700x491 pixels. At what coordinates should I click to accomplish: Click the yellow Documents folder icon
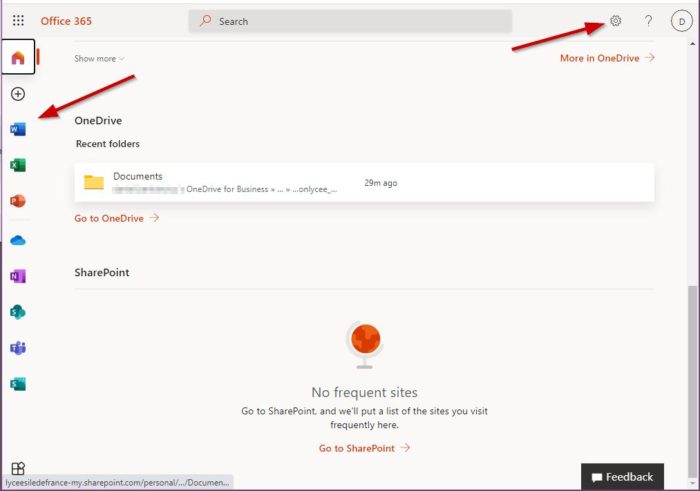click(x=94, y=182)
